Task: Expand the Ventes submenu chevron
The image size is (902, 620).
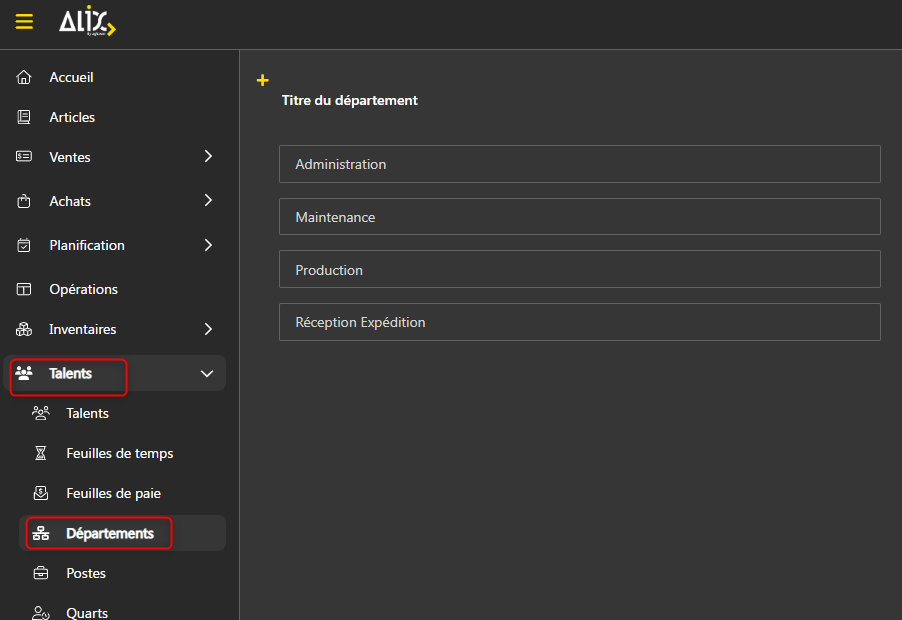Action: (x=208, y=157)
